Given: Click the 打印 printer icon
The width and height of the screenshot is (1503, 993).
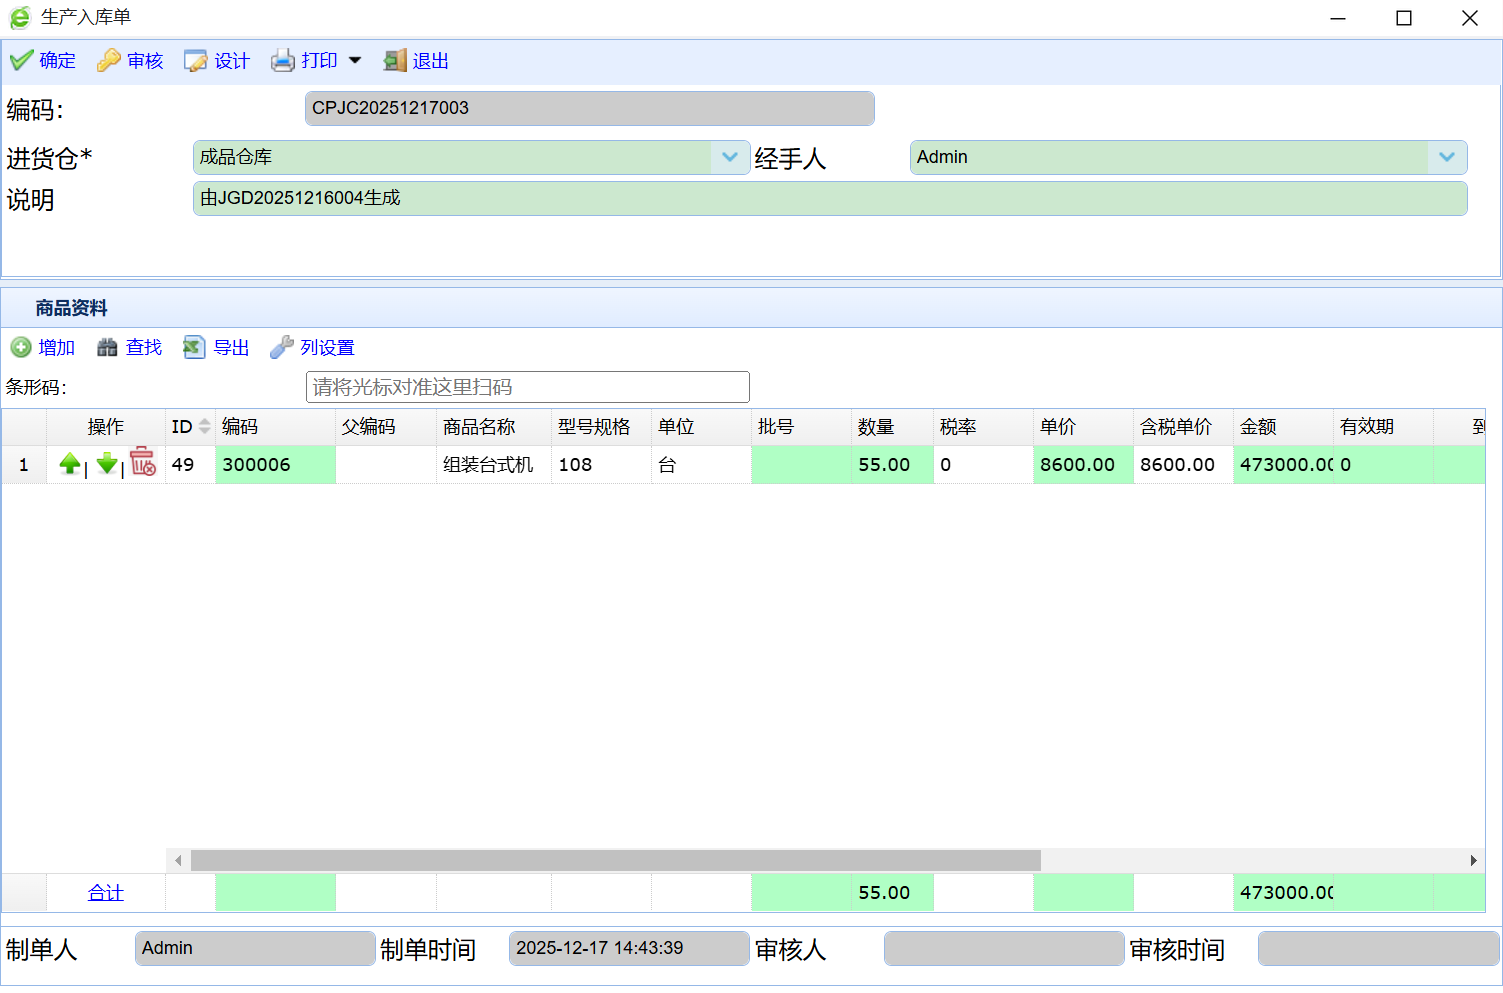Looking at the screenshot, I should click(x=283, y=61).
